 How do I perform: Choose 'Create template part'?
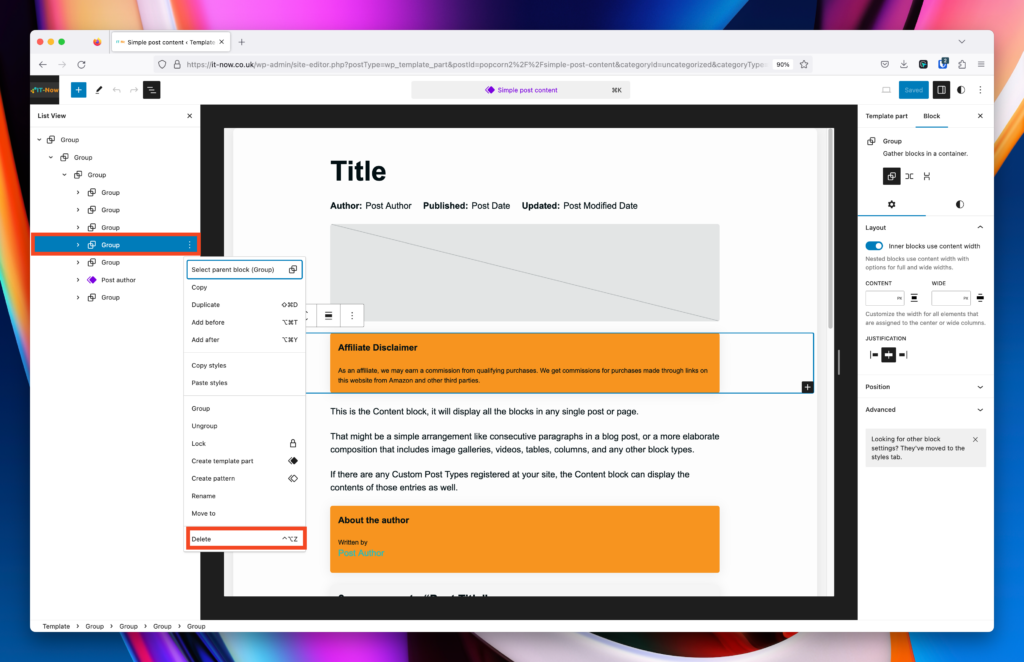click(x=244, y=461)
